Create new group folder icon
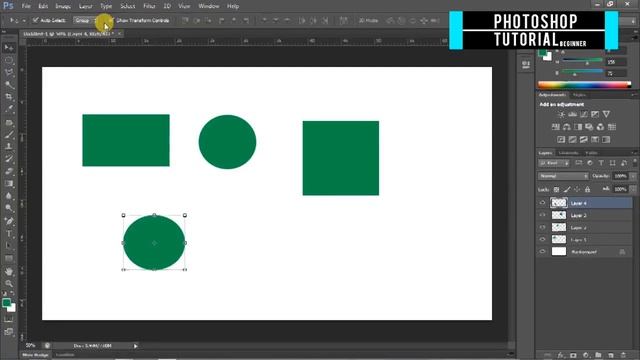This screenshot has width=640, height=360. click(598, 355)
